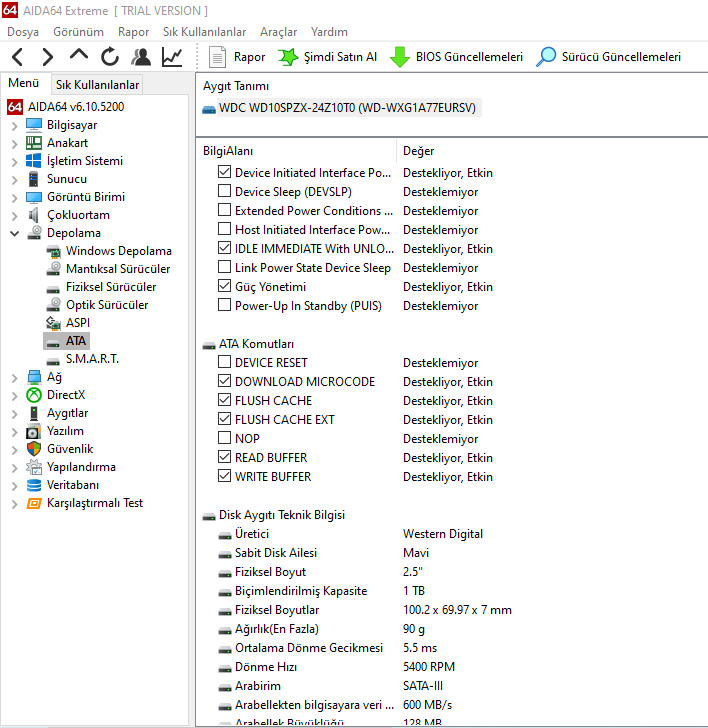Go forward with the right arrow
The image size is (708, 728).
coord(47,57)
